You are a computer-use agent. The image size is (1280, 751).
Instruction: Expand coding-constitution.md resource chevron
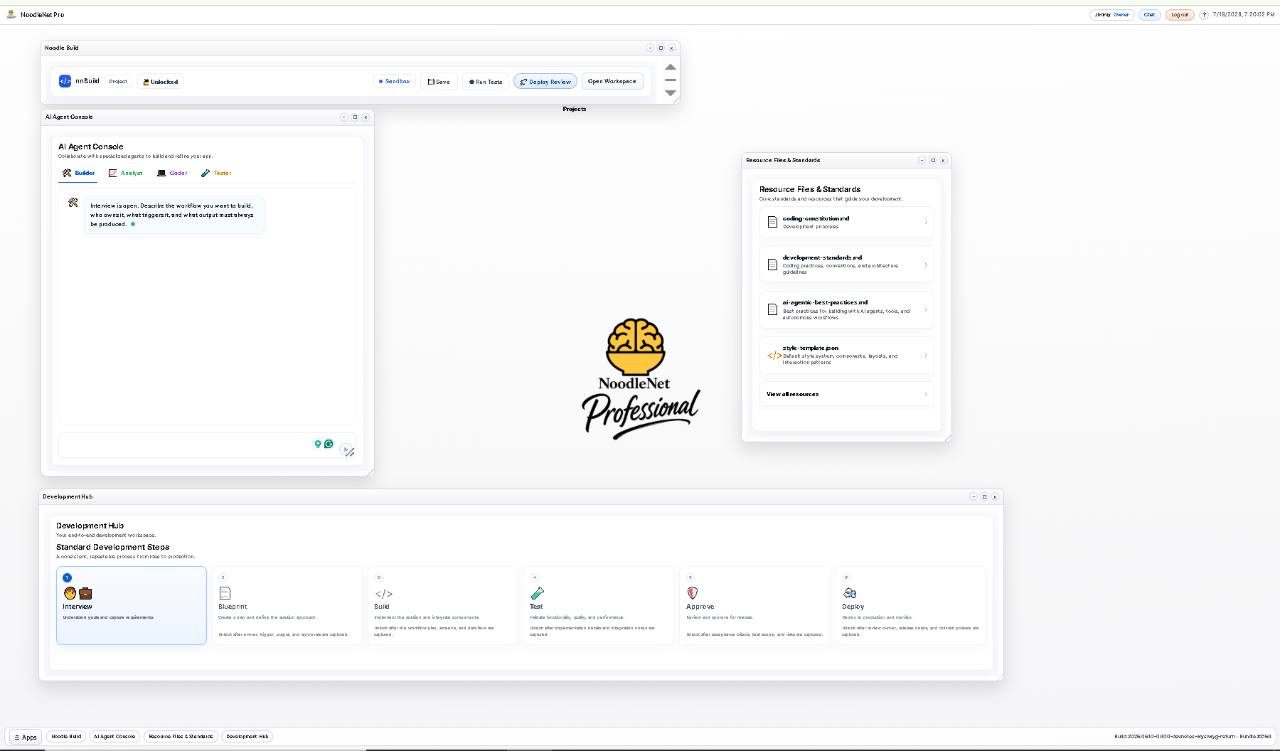click(925, 222)
